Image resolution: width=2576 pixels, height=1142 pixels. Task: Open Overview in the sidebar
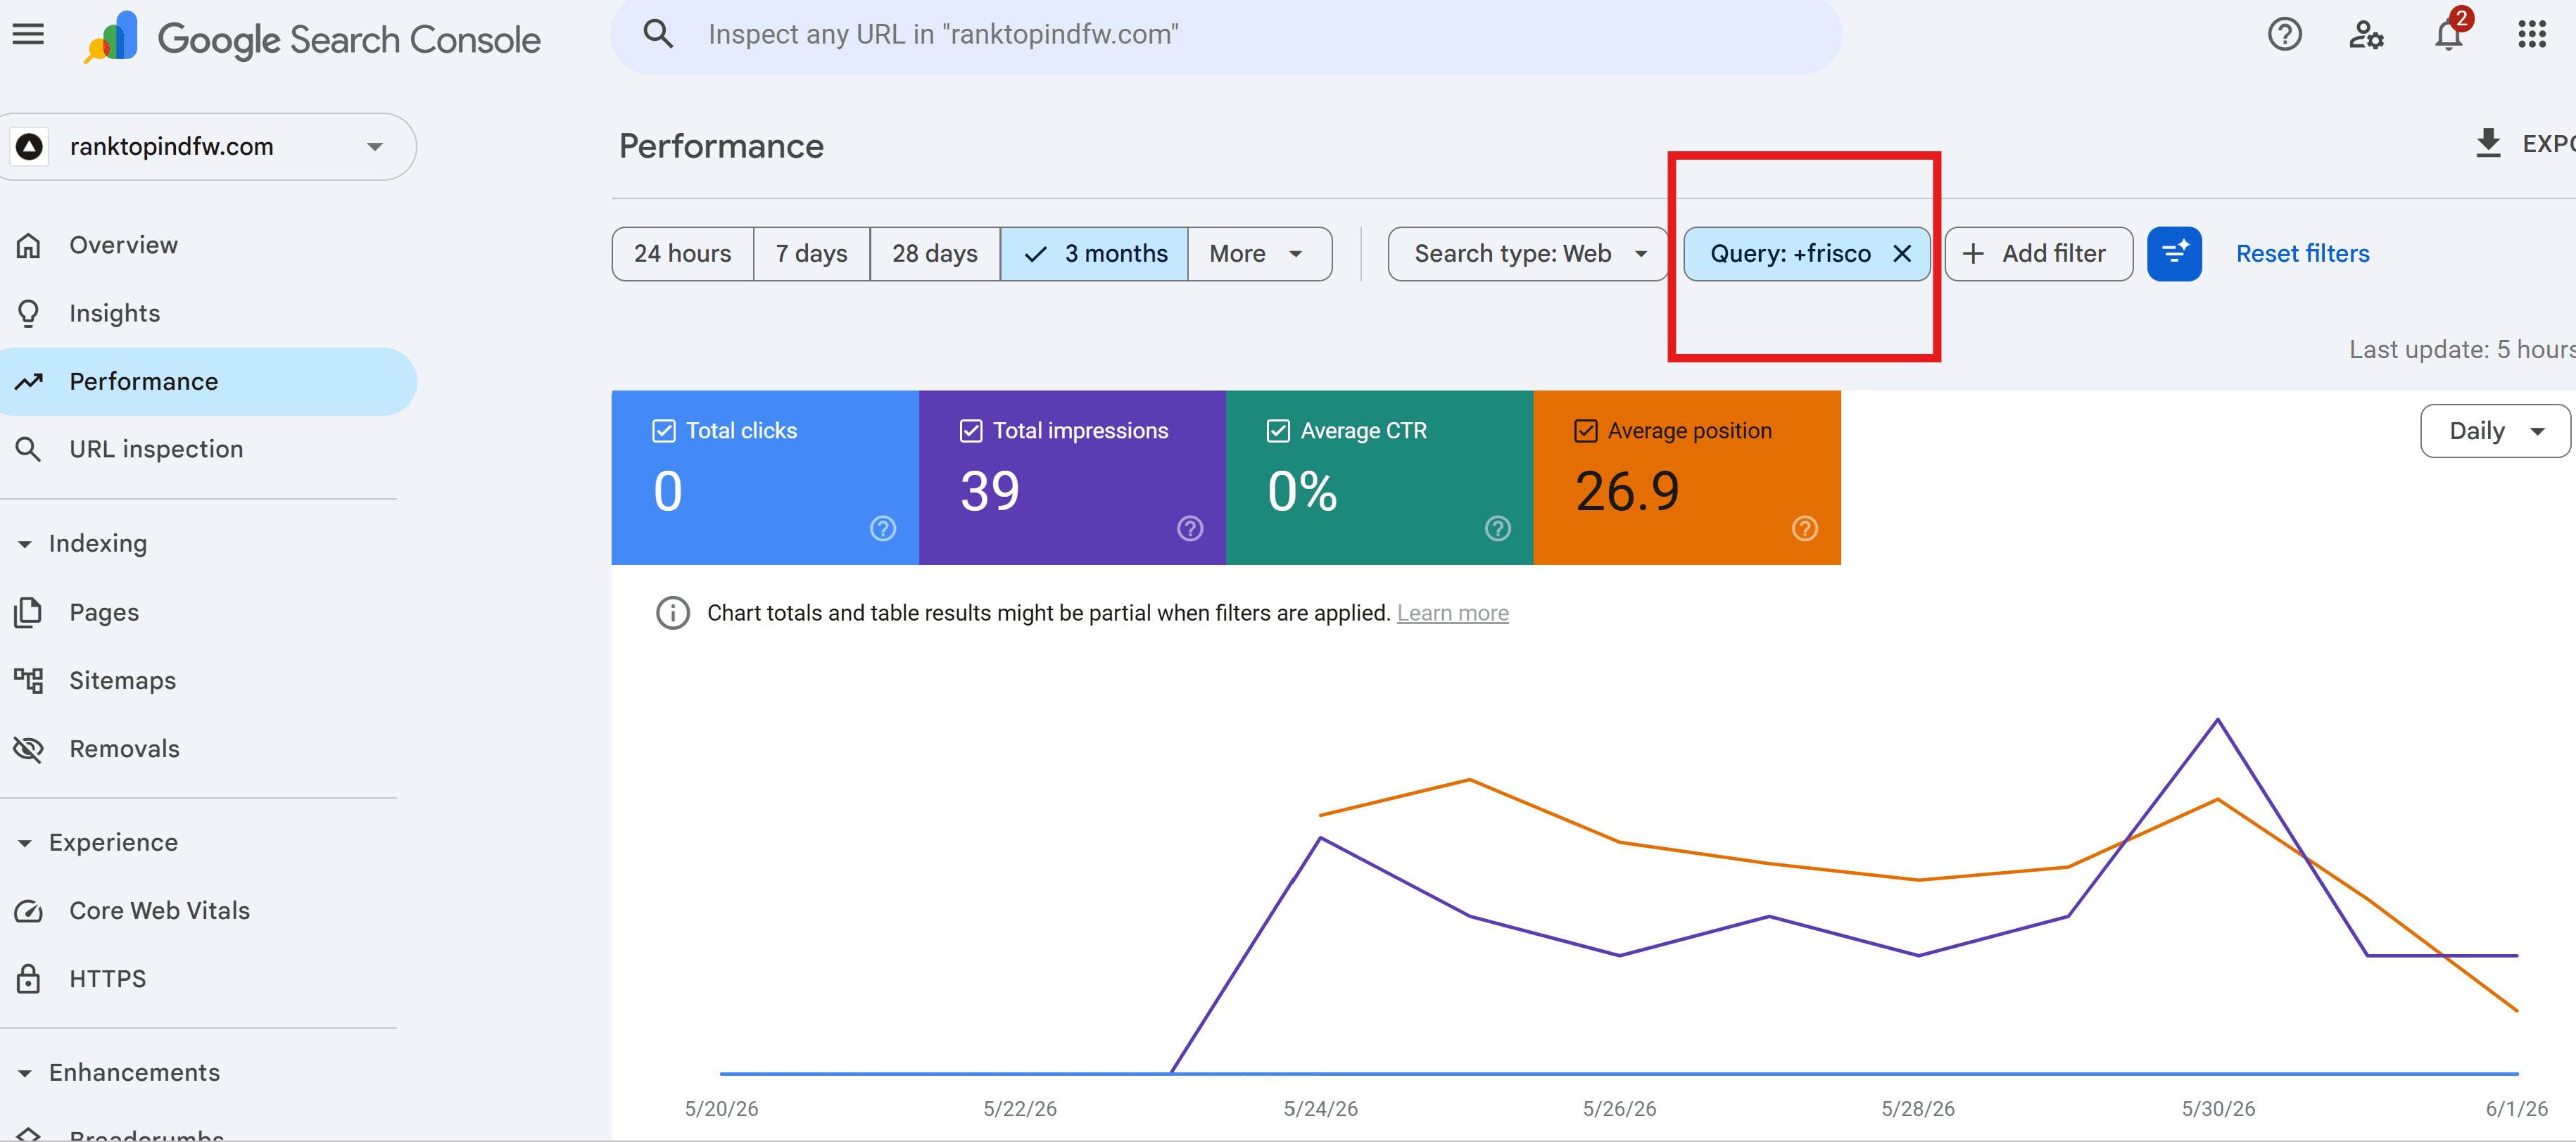click(208, 245)
